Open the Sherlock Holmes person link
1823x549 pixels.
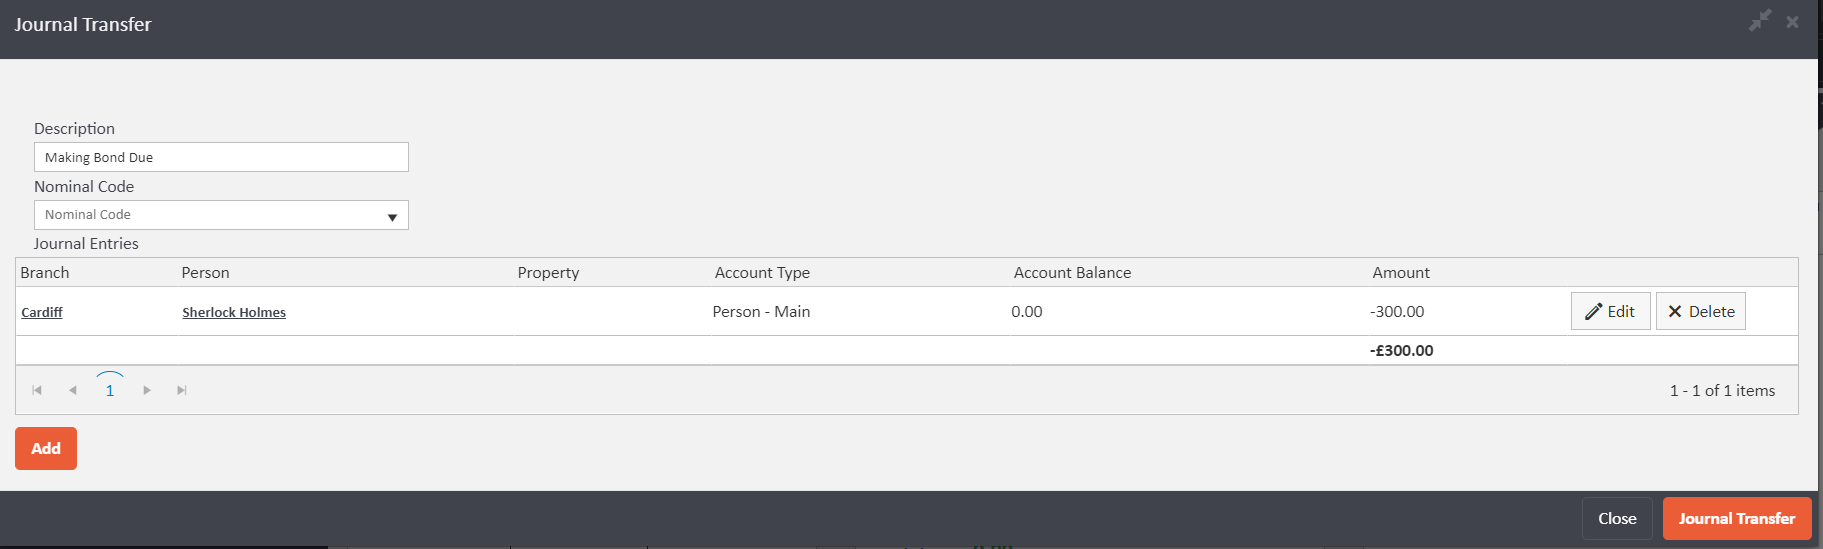[x=234, y=313]
